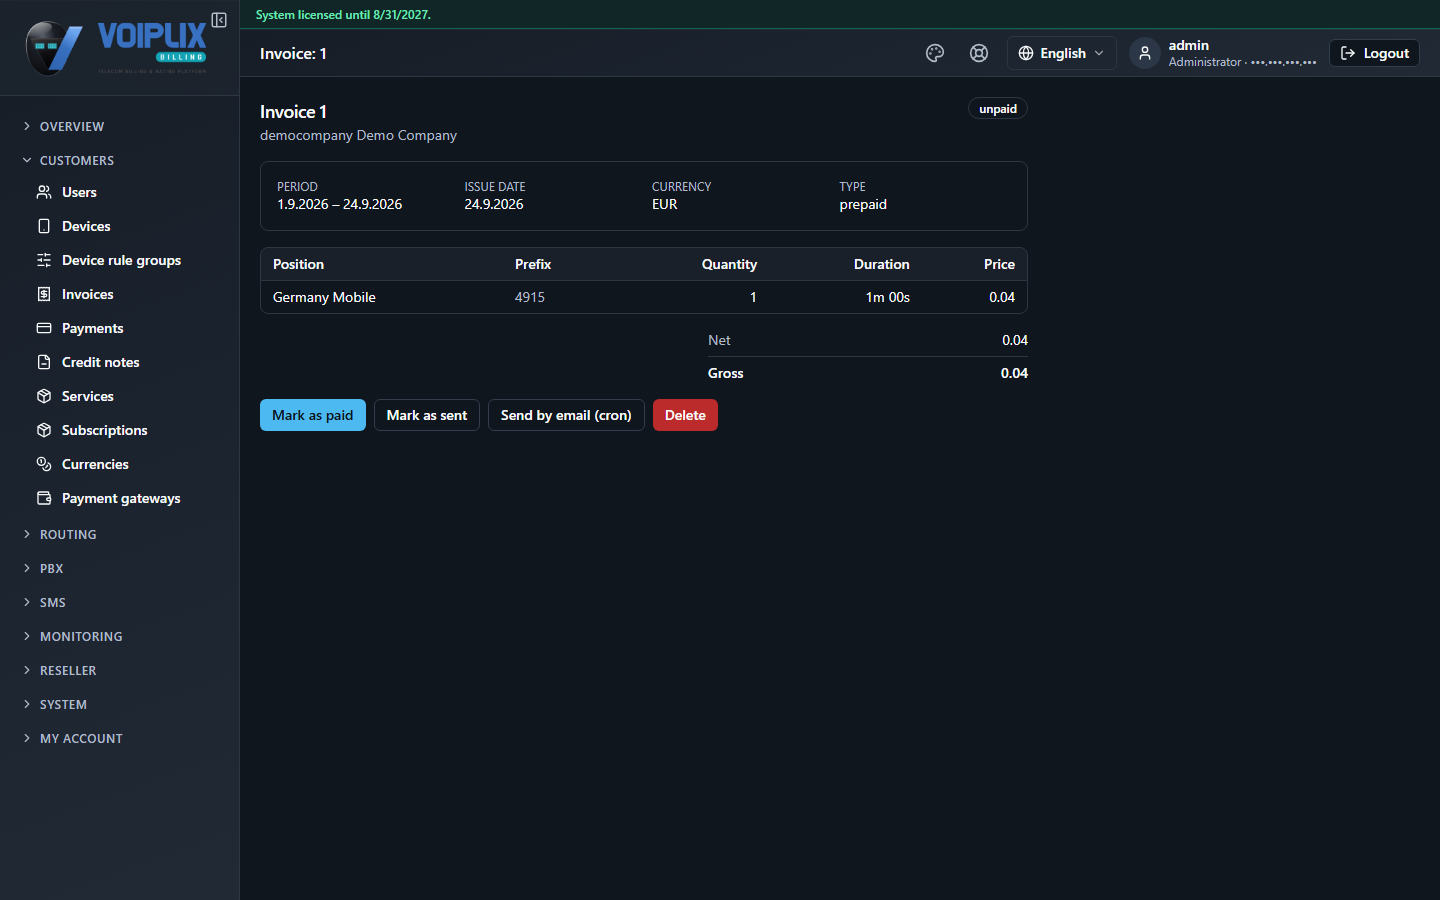This screenshot has width=1440, height=900.
Task: Expand the PBX section
Action: coord(51,568)
